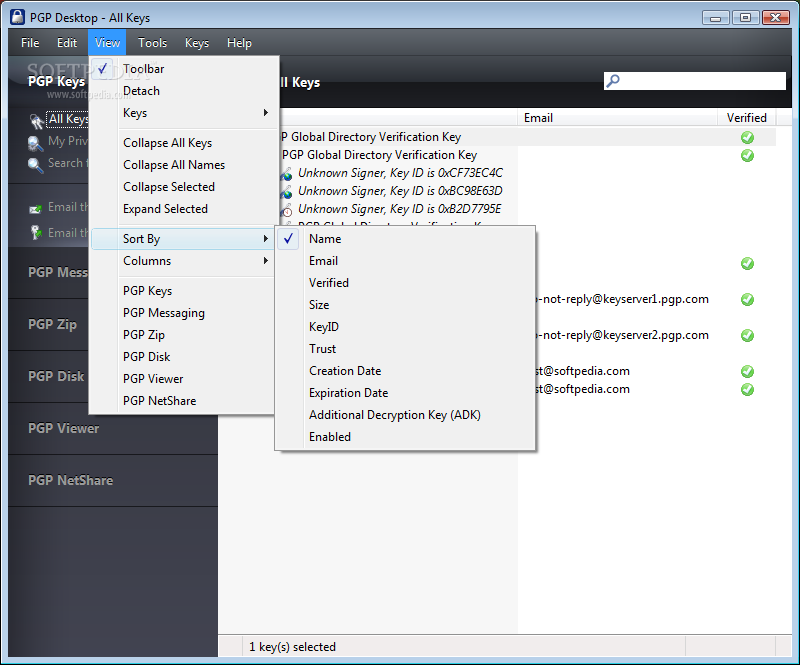Select 'Unknown Signer, Key ID is 0xB2D7795E' row
Screen dimensions: 800x665
click(x=399, y=209)
